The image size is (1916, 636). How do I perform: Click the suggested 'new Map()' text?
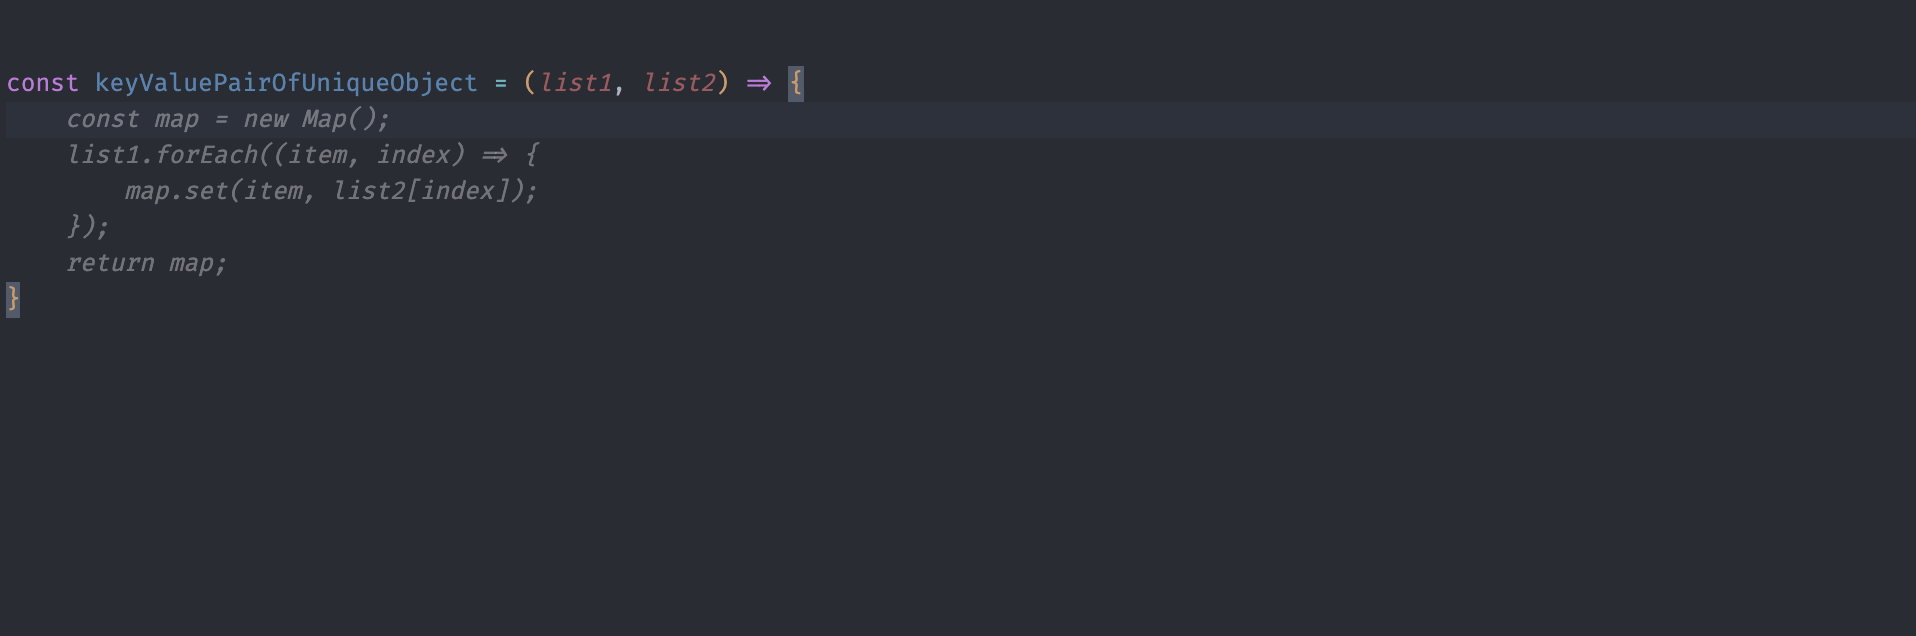(316, 119)
